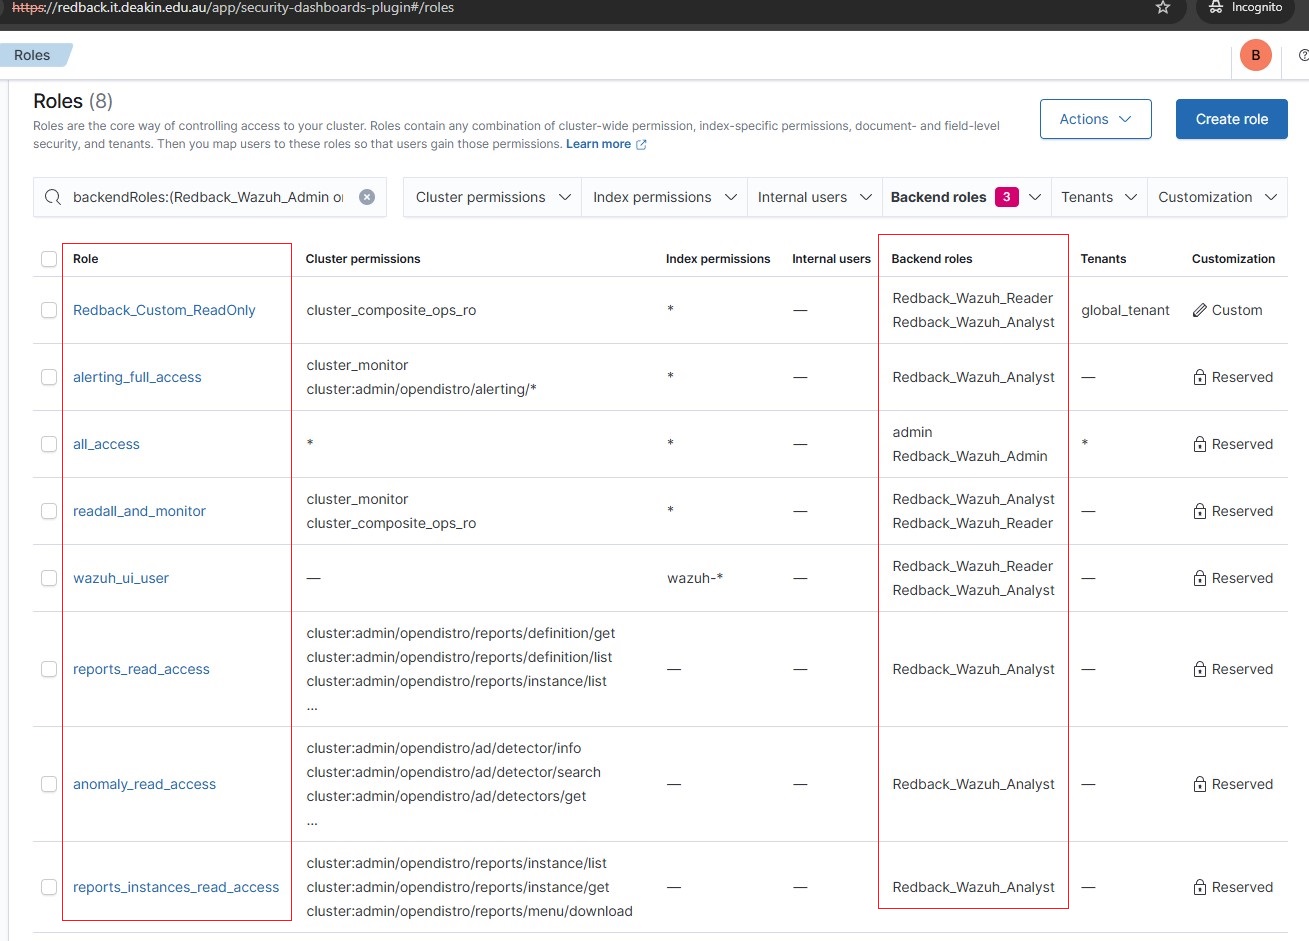Viewport: 1309px width, 941px height.
Task: Sort by Backend roles column header
Action: 932,259
